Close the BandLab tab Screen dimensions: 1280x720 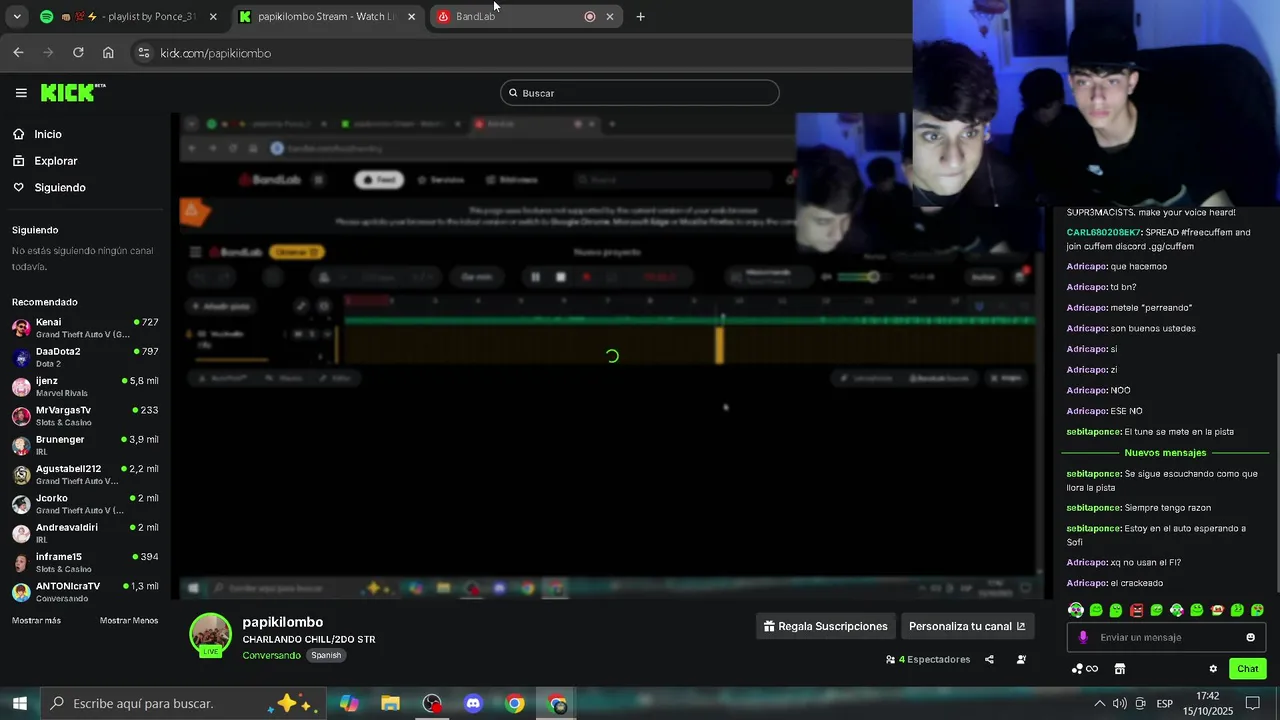click(610, 16)
